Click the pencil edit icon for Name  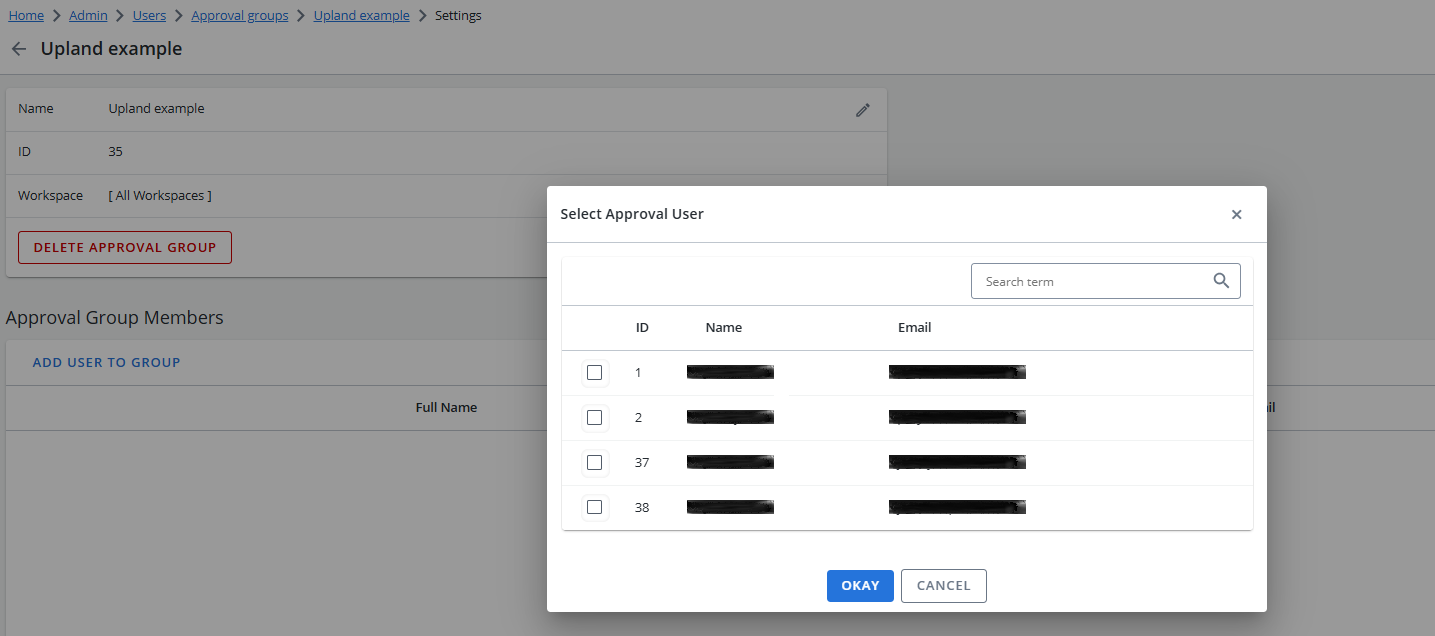pos(863,110)
